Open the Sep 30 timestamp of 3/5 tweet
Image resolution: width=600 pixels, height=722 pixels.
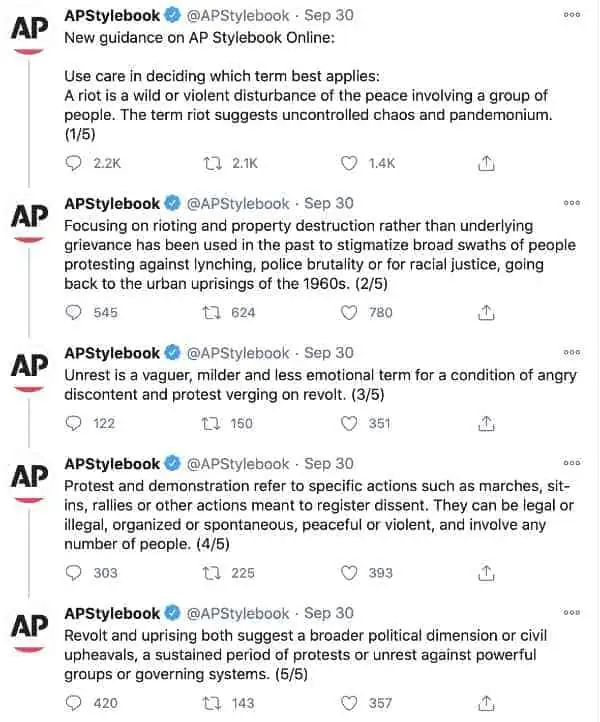point(329,353)
